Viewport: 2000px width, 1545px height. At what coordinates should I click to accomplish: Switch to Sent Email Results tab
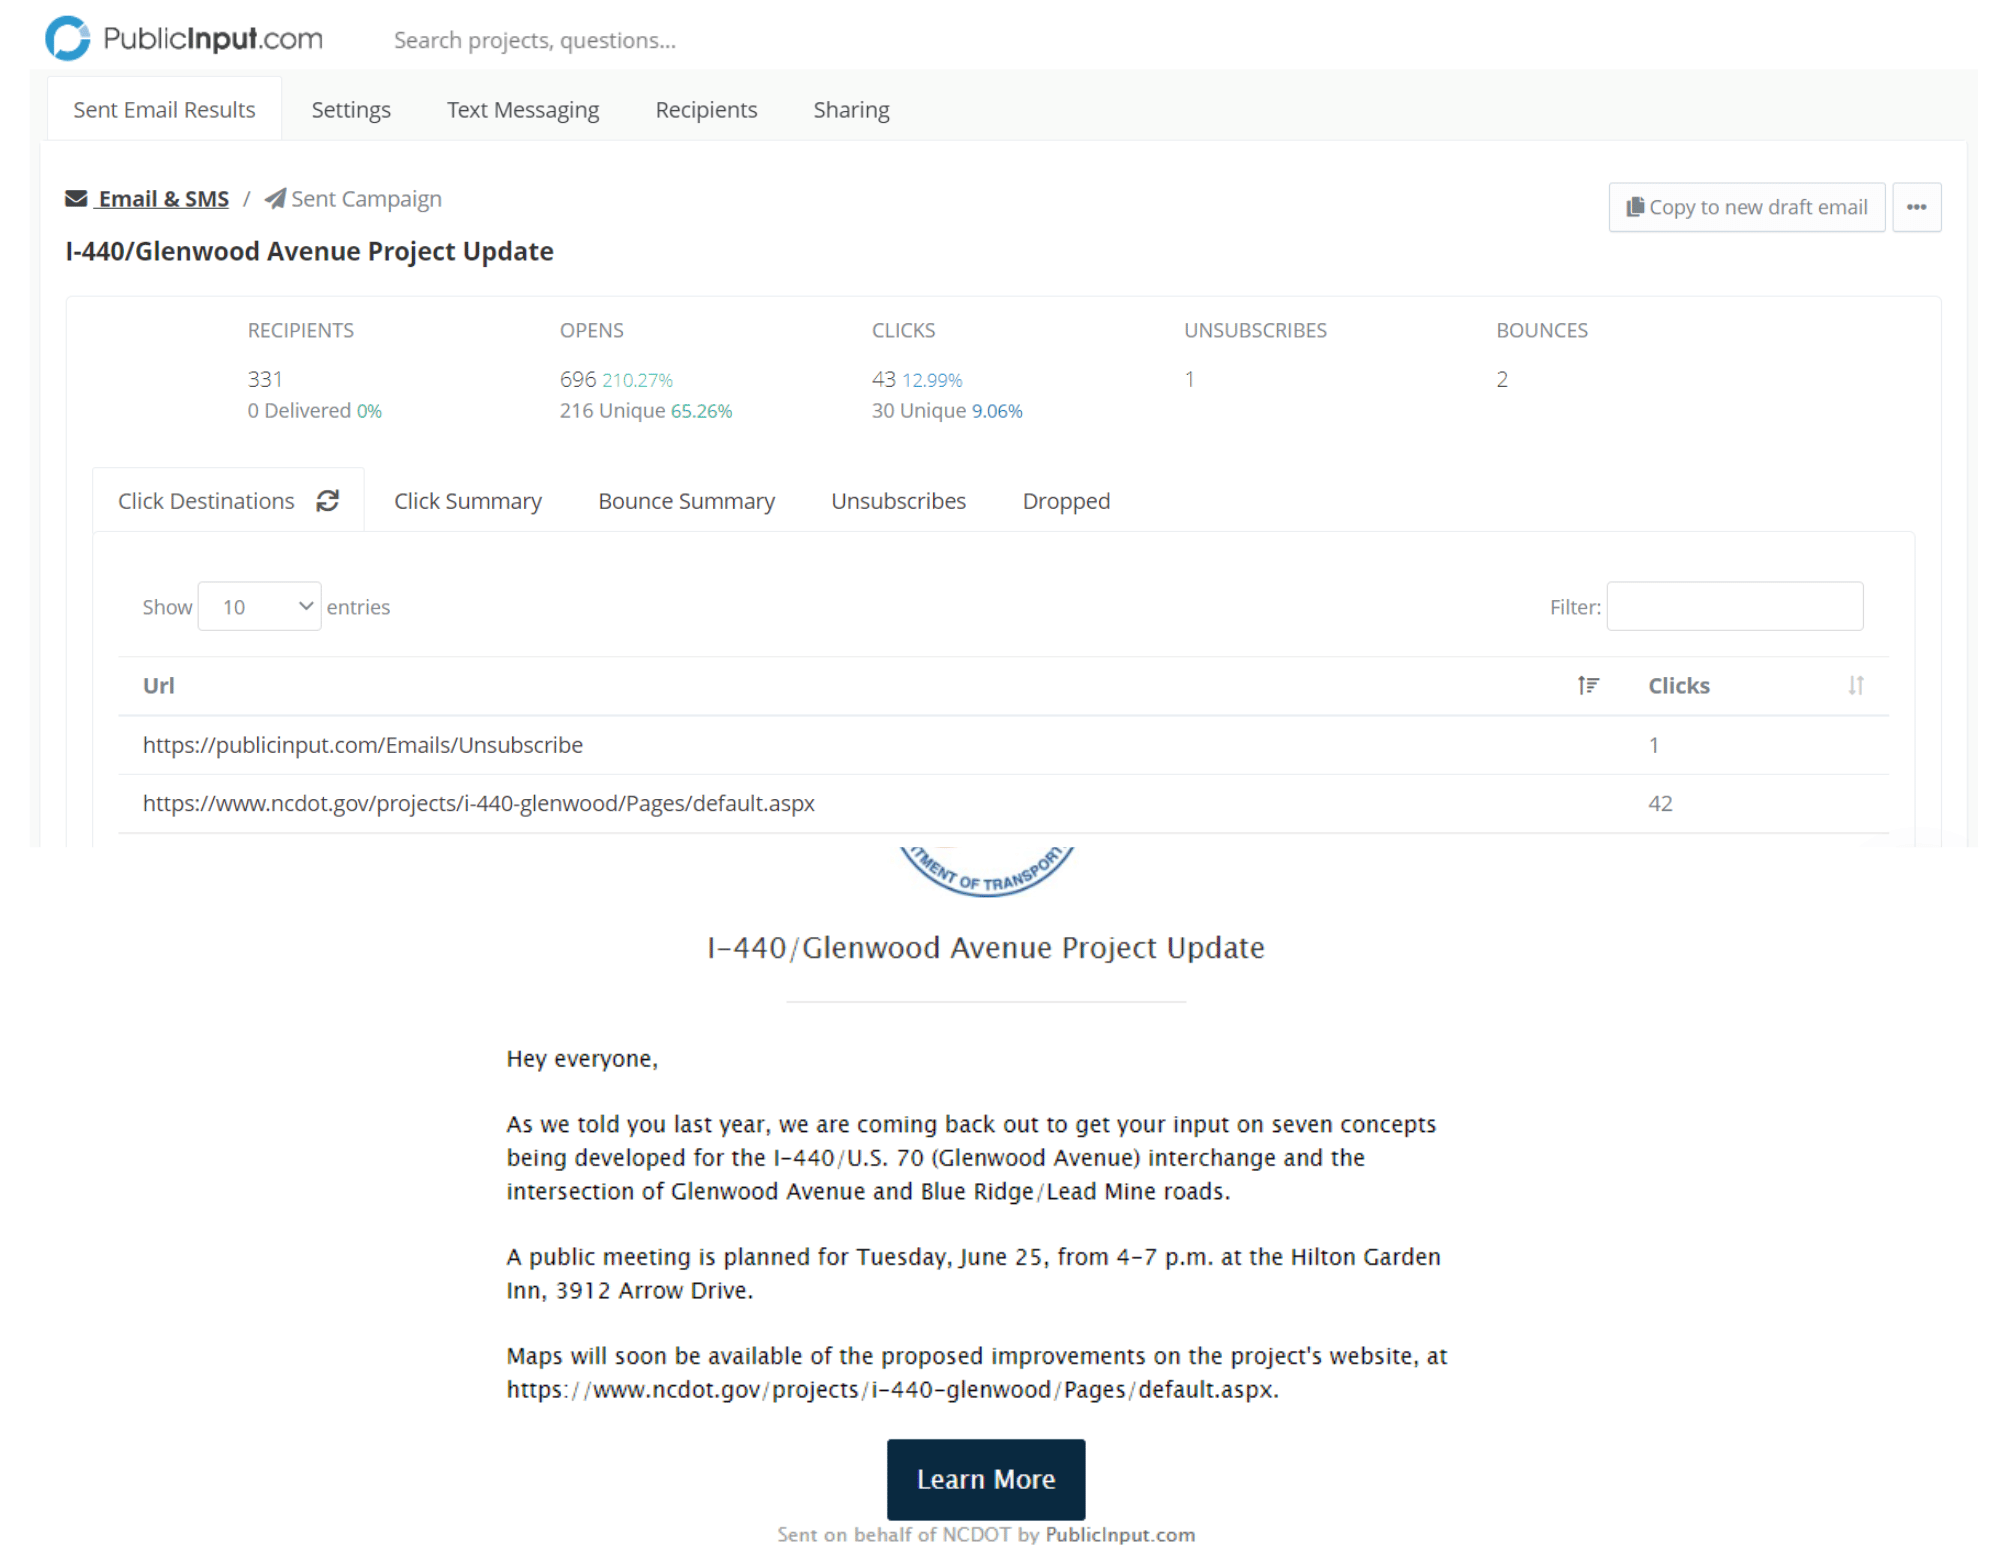click(x=164, y=109)
